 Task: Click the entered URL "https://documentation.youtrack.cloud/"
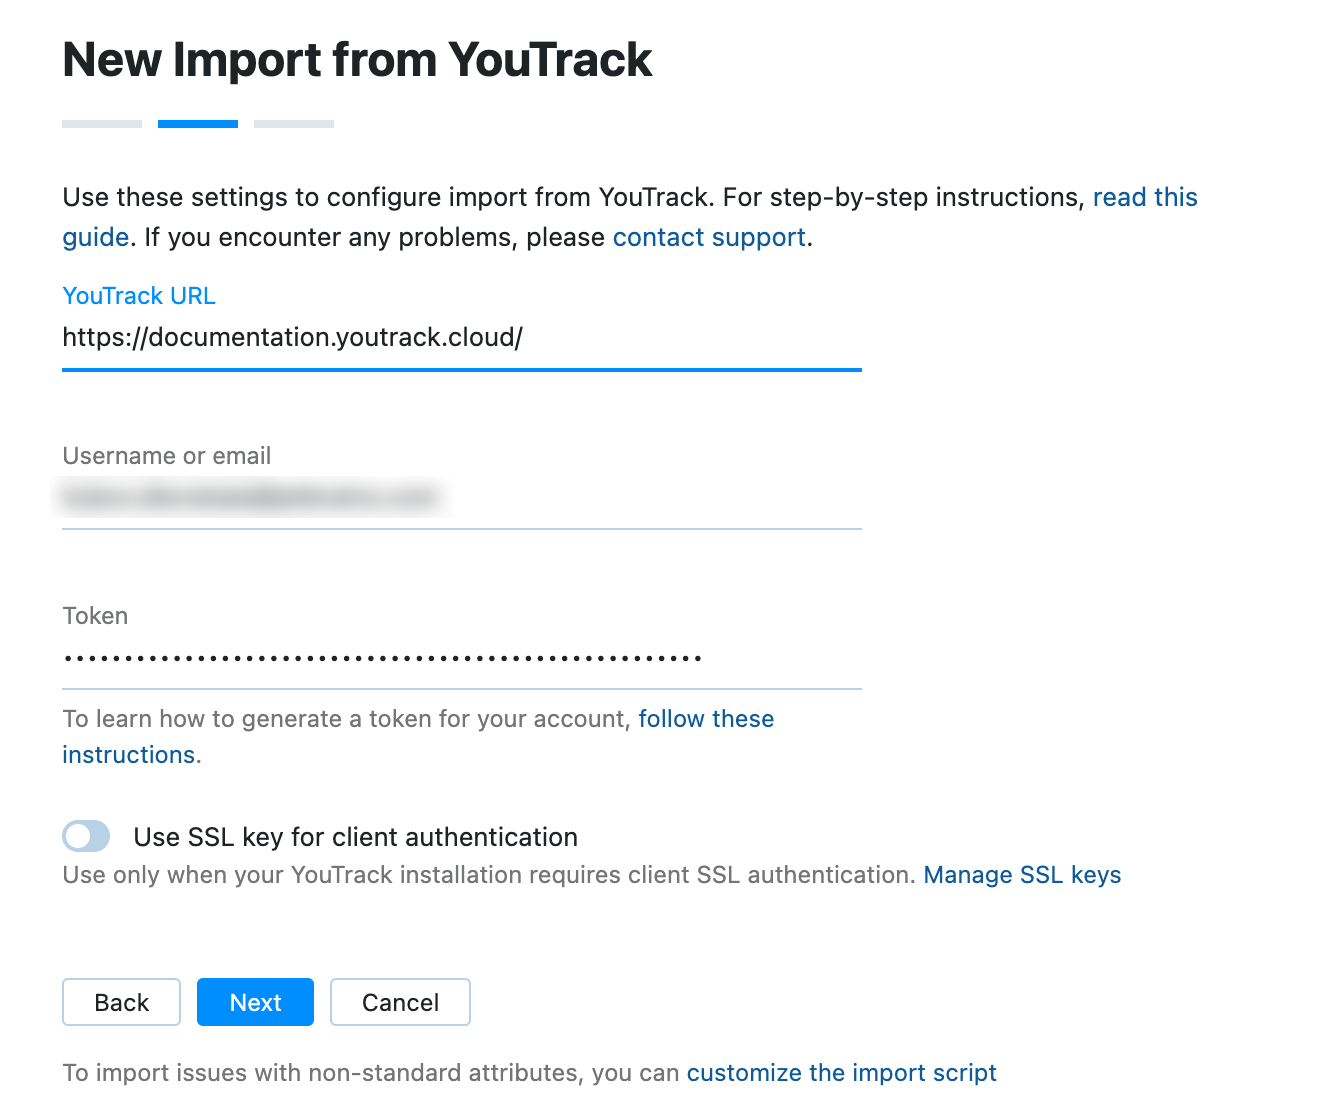click(x=292, y=338)
